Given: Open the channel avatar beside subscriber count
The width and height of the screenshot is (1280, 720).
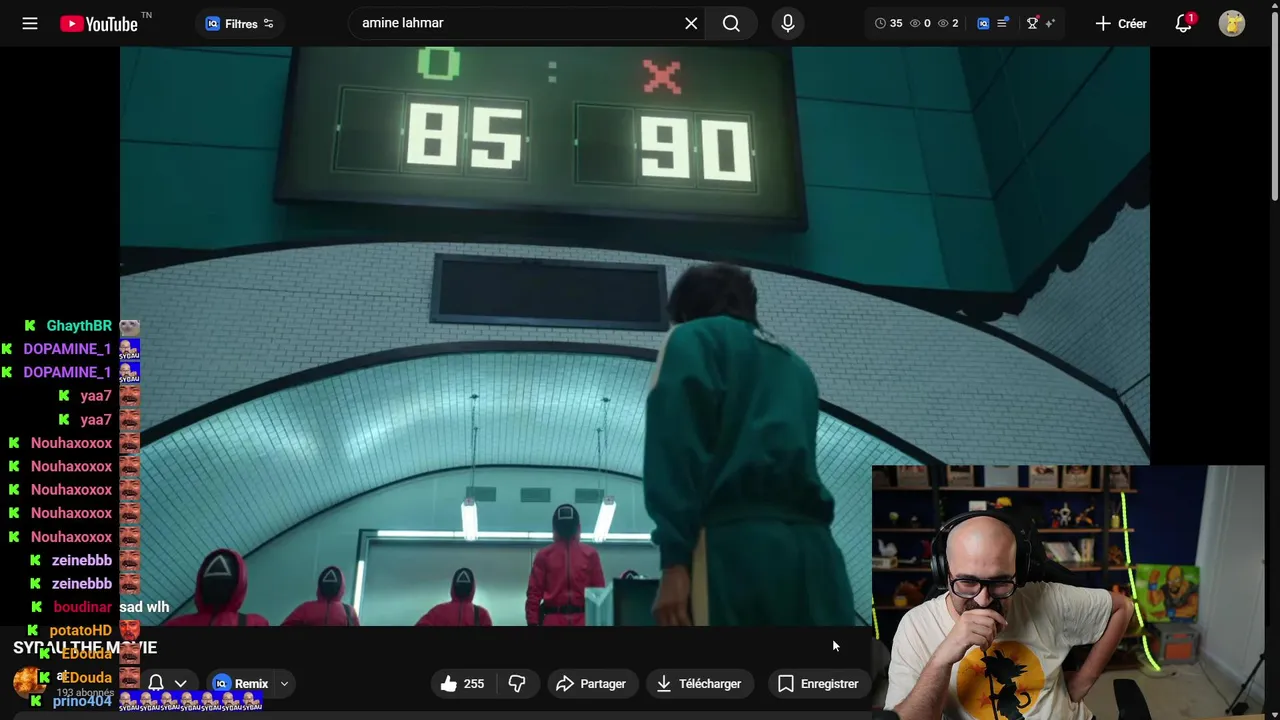Looking at the screenshot, I should point(28,683).
